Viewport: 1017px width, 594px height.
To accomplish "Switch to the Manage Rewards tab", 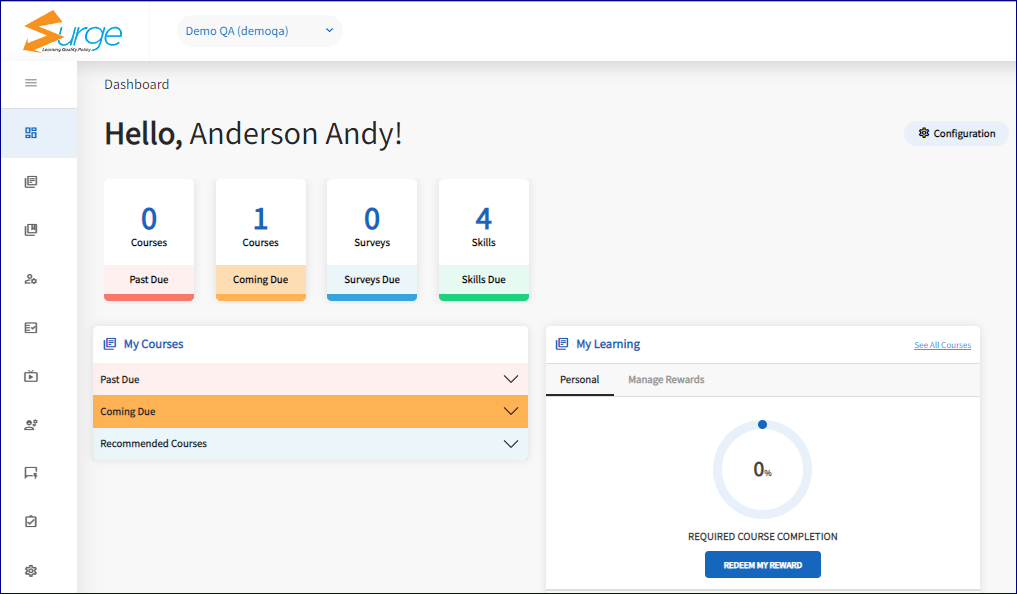I will 666,380.
